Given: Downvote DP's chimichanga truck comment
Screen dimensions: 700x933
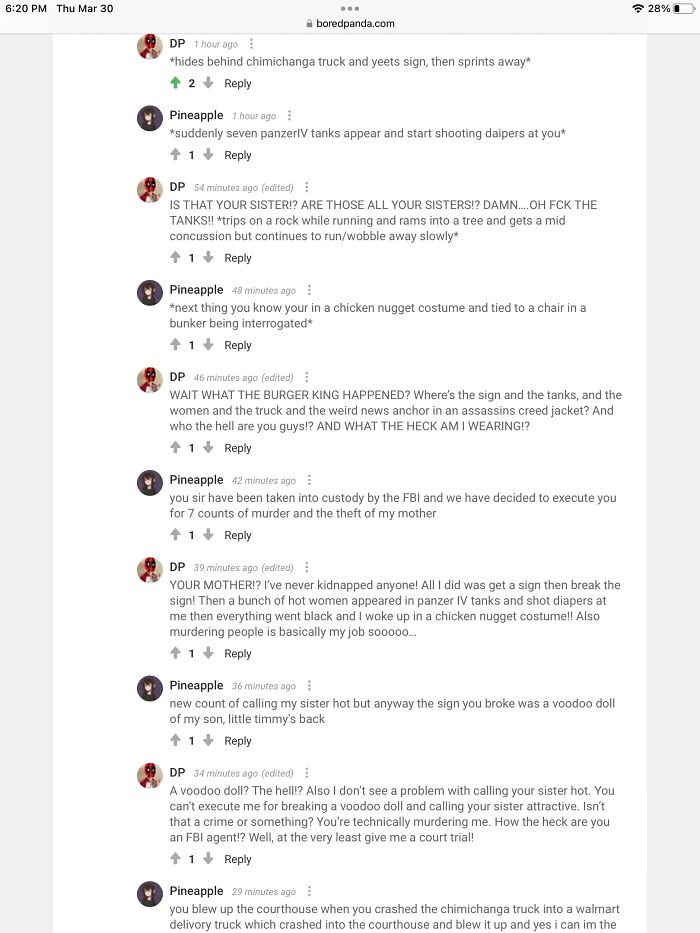Looking at the screenshot, I should pyautogui.click(x=208, y=83).
